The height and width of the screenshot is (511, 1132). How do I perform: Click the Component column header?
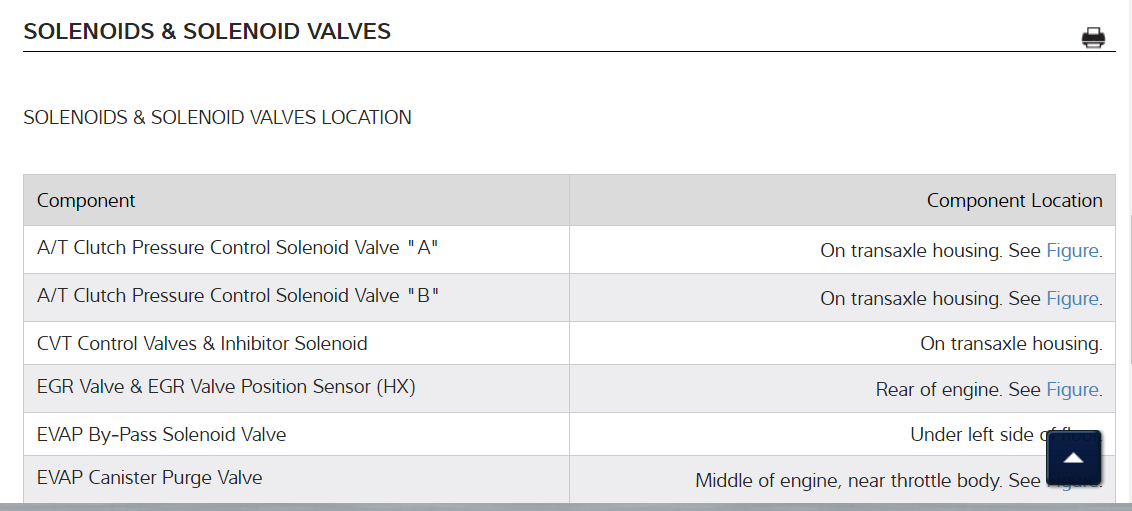coord(86,200)
